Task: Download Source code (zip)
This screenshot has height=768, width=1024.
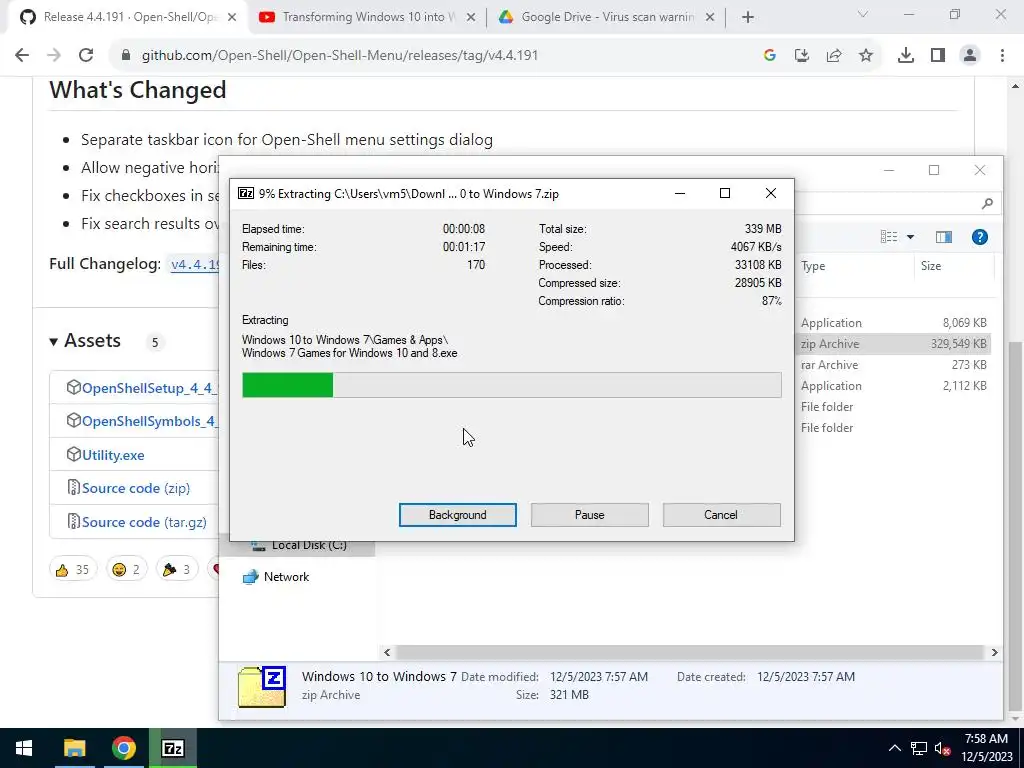Action: tap(135, 488)
